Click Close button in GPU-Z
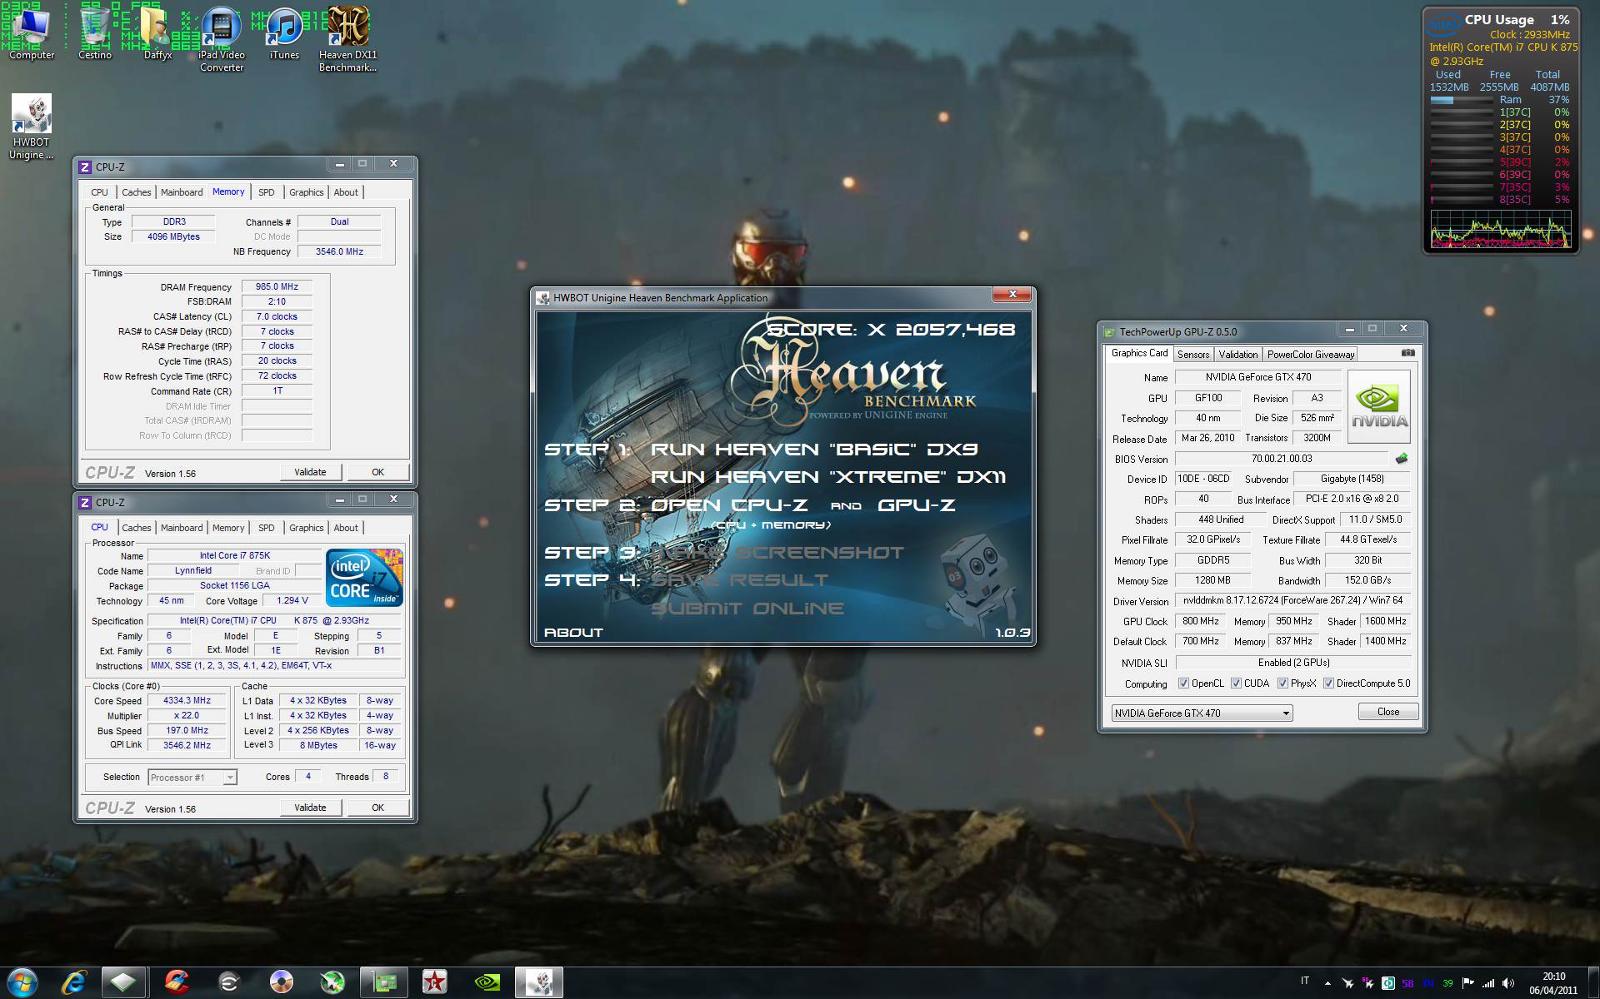Image resolution: width=1600 pixels, height=999 pixels. click(x=1388, y=712)
